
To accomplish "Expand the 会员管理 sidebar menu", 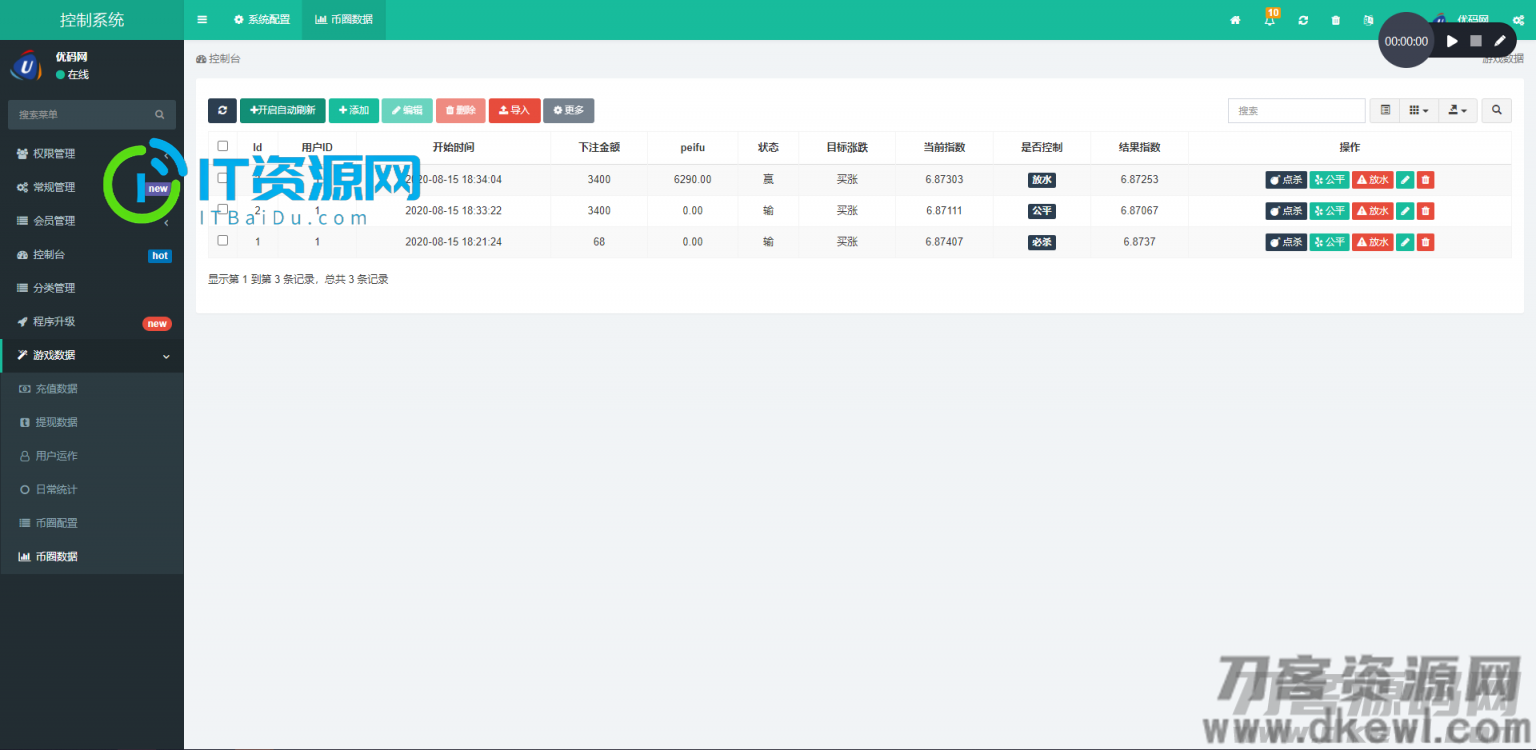I will pyautogui.click(x=92, y=221).
